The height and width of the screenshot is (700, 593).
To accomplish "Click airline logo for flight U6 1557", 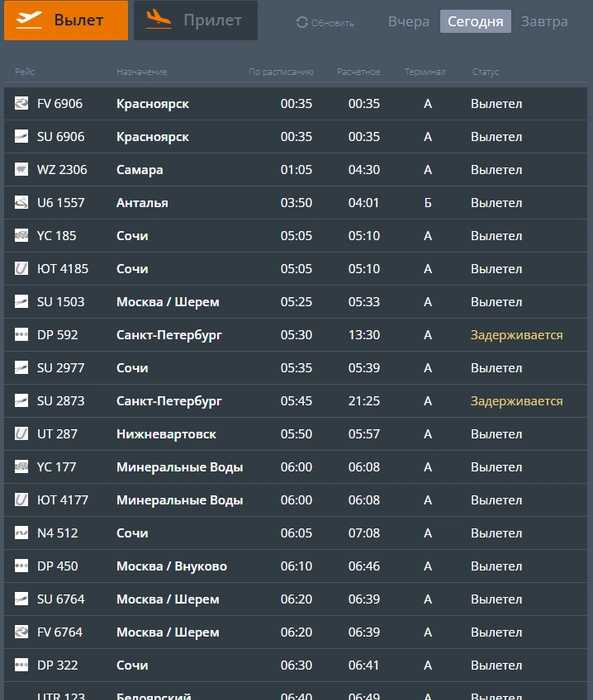I will pyautogui.click(x=21, y=202).
